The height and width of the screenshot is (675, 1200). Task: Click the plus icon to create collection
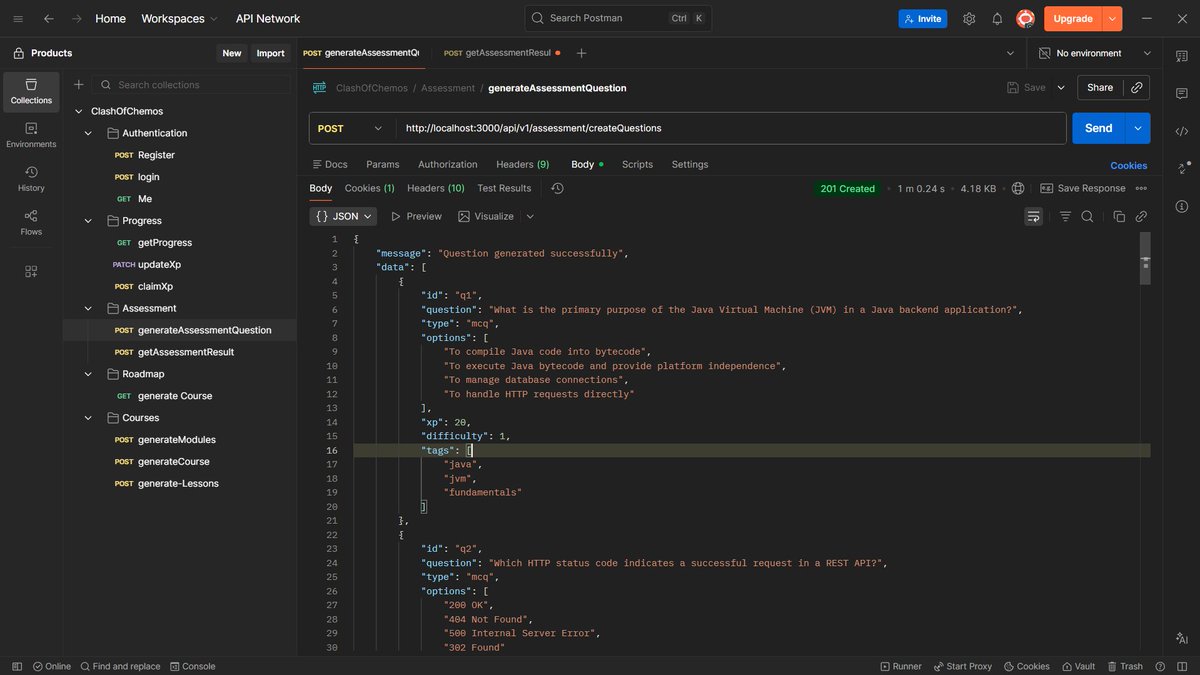click(78, 85)
